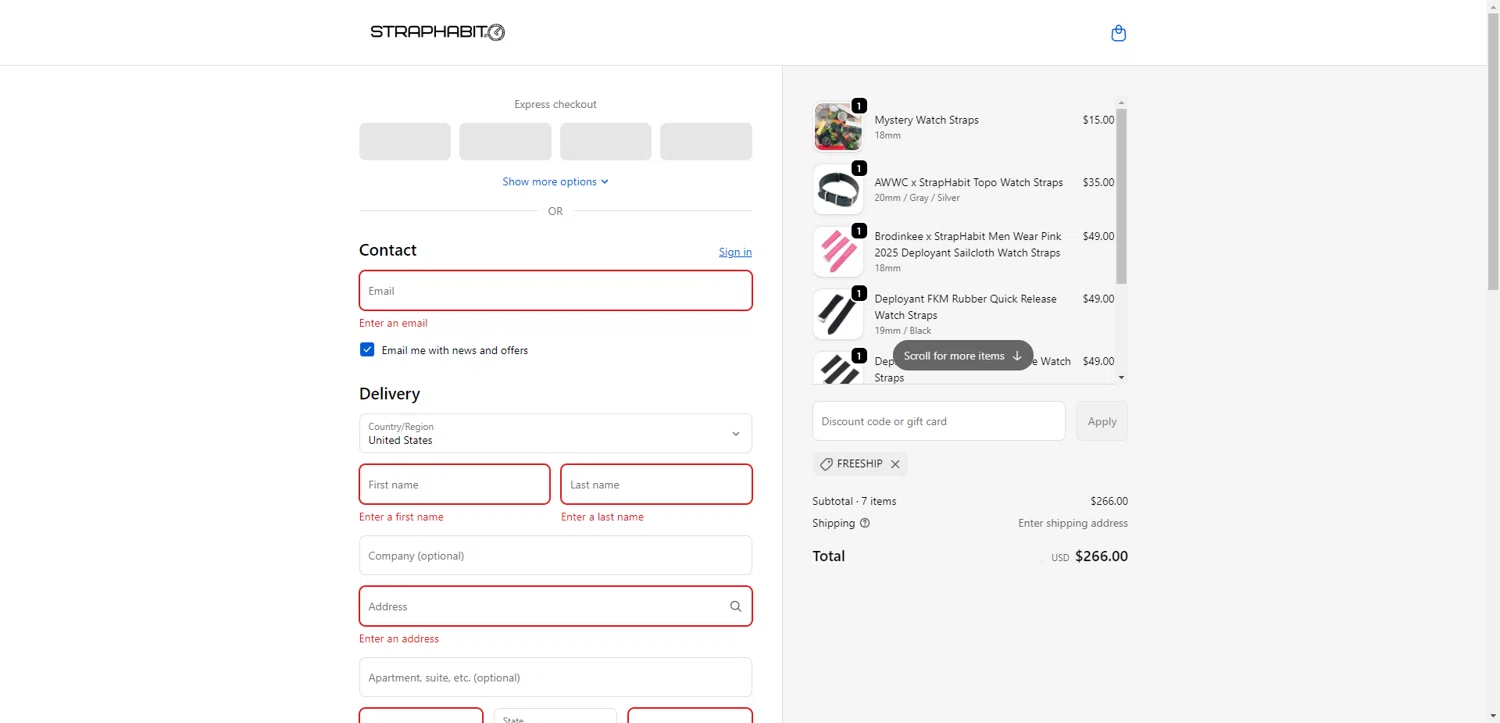Click the Deployant FKM Rubber straps thumbnail

click(x=838, y=314)
